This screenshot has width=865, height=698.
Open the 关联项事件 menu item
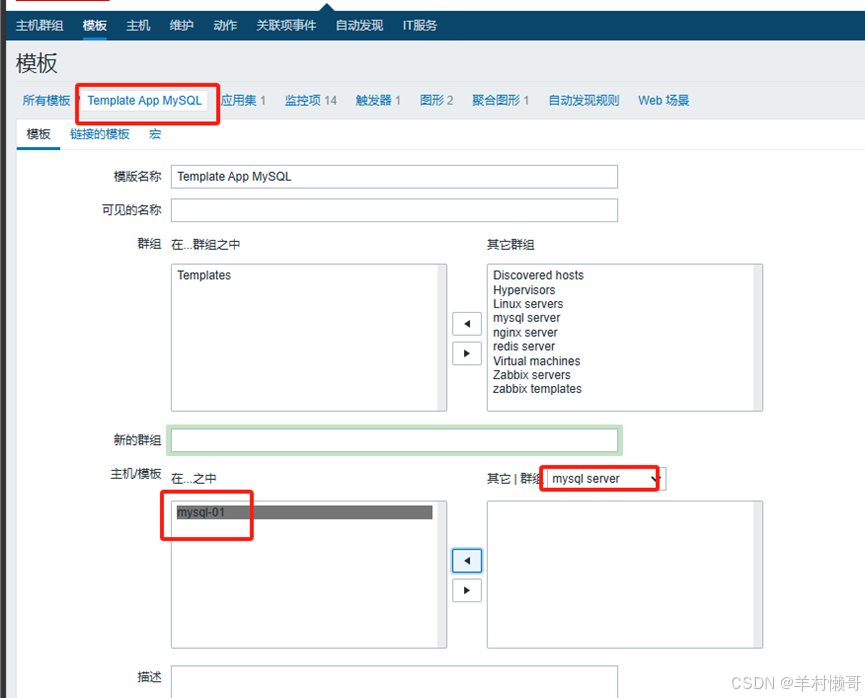286,25
